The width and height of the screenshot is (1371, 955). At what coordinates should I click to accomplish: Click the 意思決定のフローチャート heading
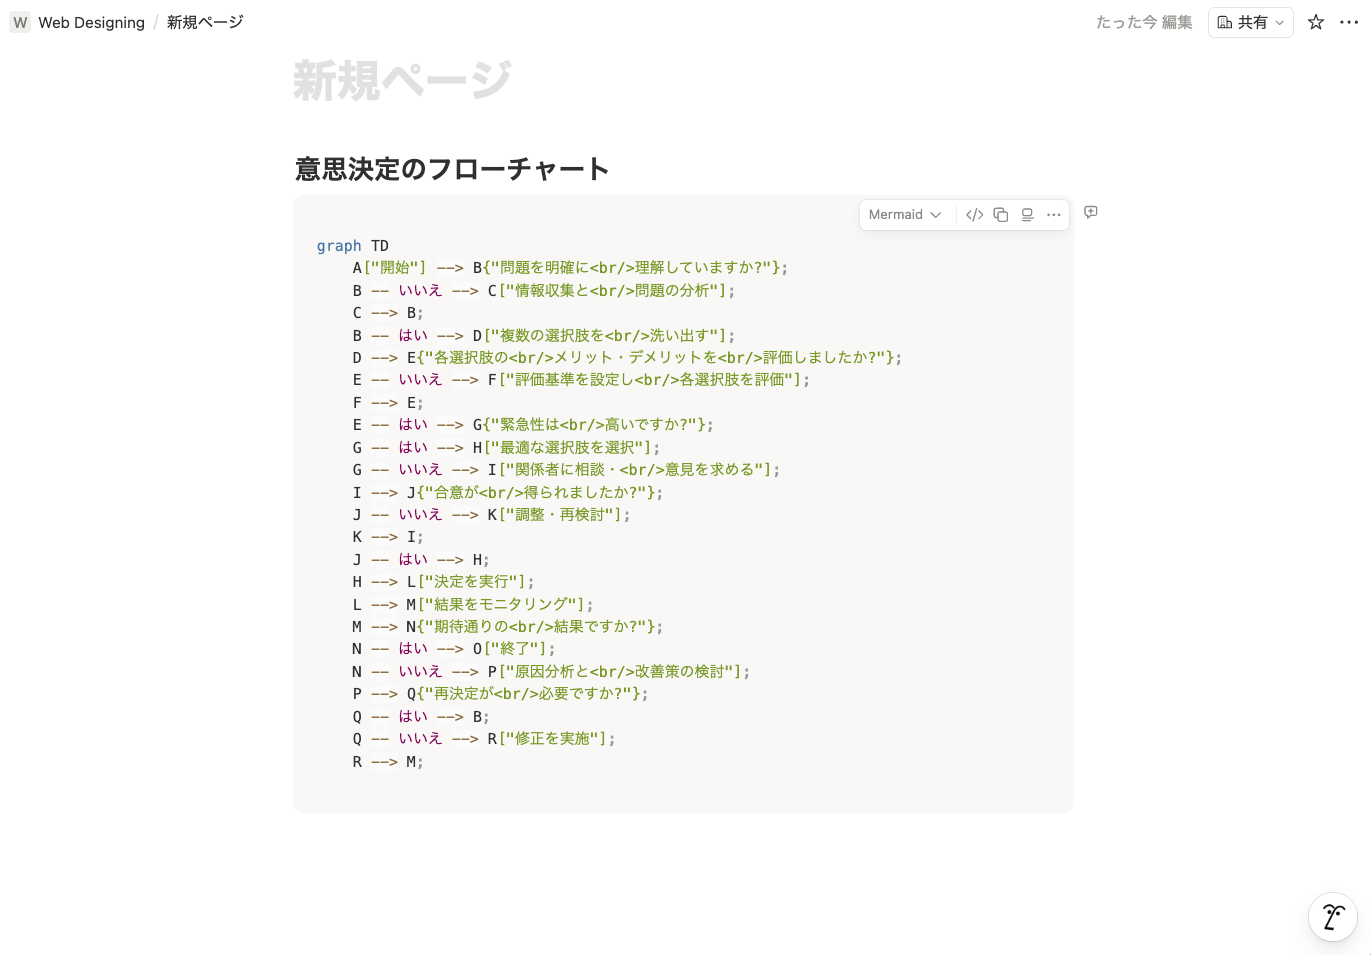(452, 169)
